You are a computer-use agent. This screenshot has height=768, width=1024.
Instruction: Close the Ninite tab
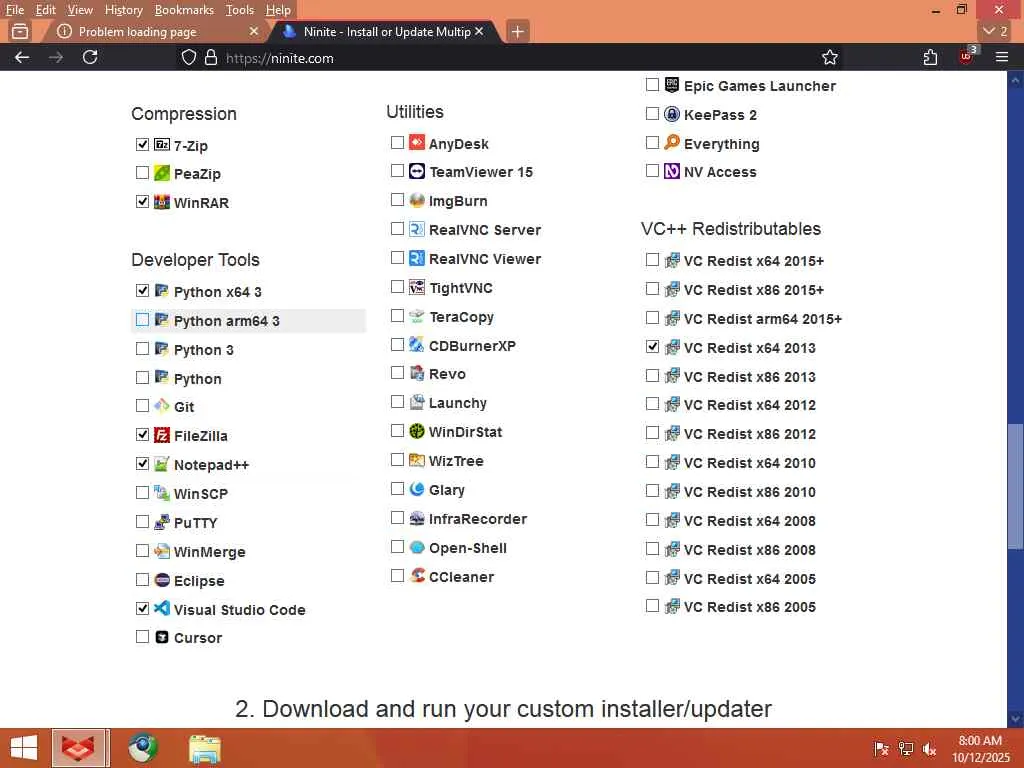pos(479,31)
